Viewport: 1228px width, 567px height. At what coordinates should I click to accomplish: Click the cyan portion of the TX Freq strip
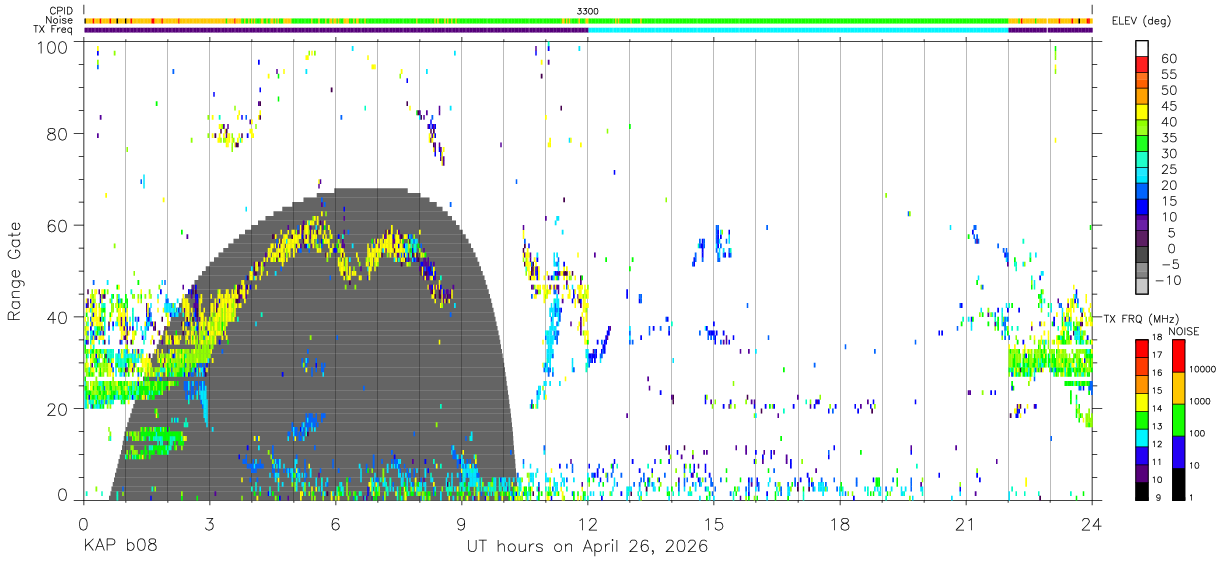(798, 30)
